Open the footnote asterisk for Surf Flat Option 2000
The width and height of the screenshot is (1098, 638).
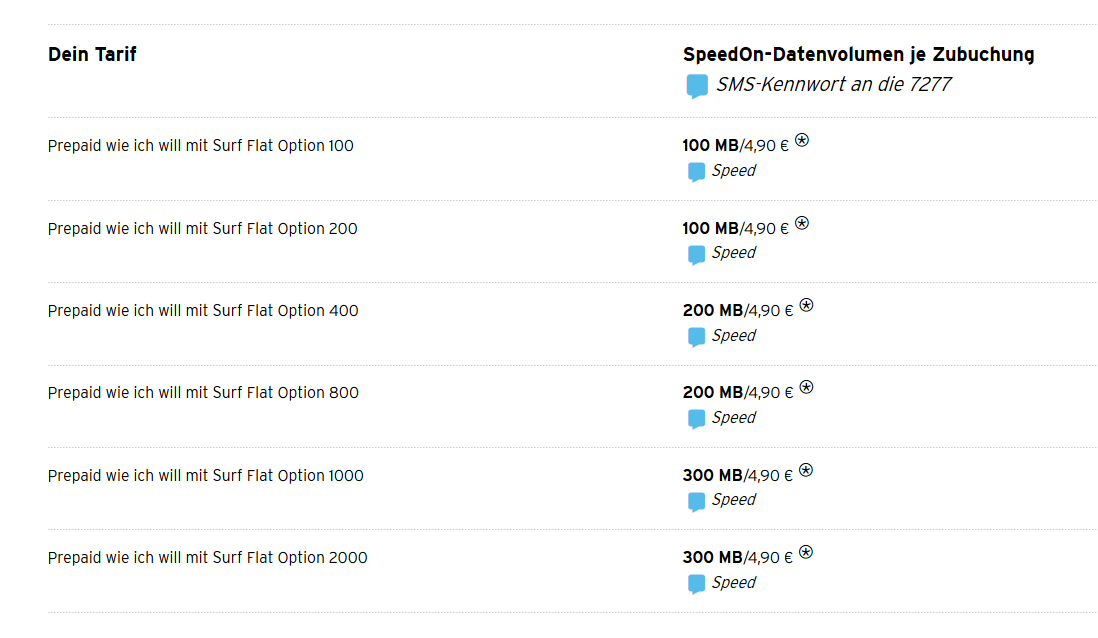tap(806, 552)
